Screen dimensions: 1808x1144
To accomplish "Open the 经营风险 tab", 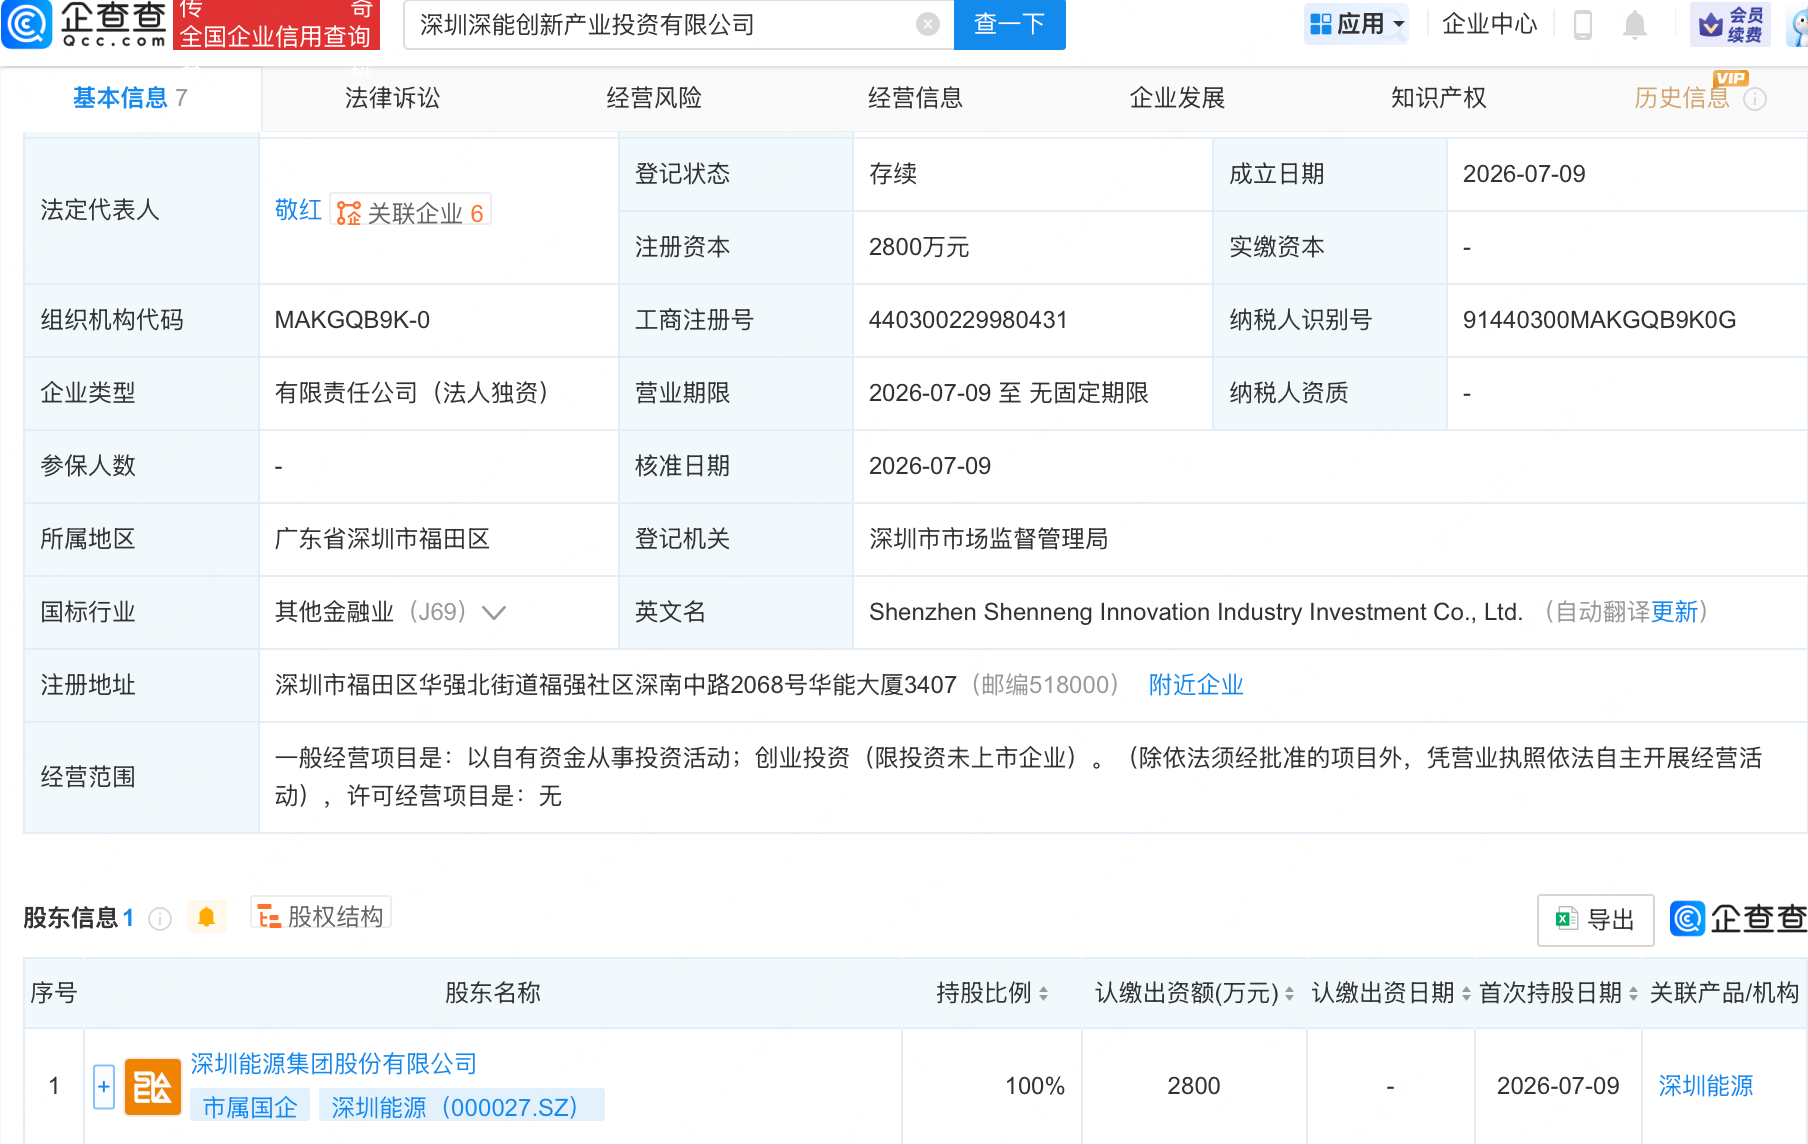I will pyautogui.click(x=654, y=98).
